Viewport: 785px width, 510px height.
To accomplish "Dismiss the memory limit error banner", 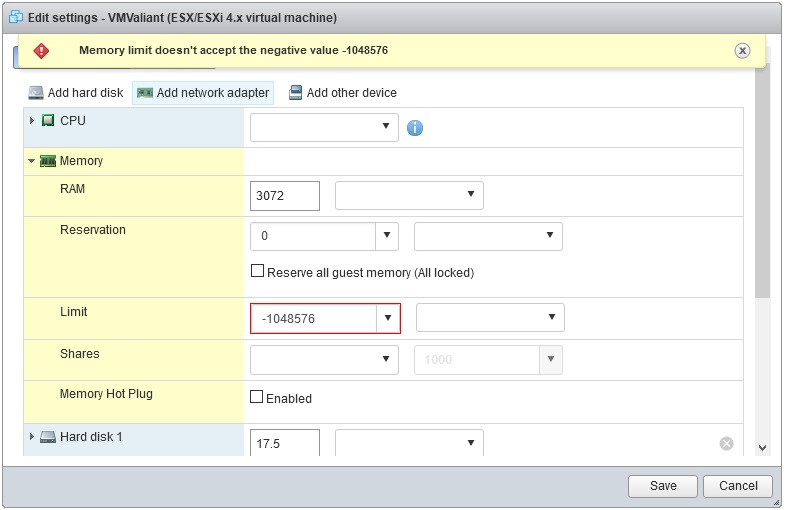I will tap(742, 51).
